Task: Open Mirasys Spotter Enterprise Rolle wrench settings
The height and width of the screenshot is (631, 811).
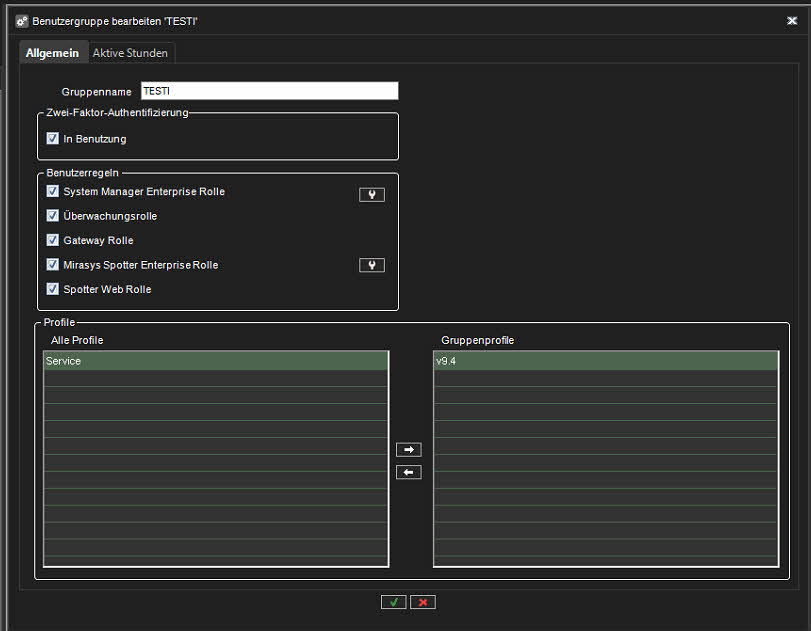Action: click(371, 265)
